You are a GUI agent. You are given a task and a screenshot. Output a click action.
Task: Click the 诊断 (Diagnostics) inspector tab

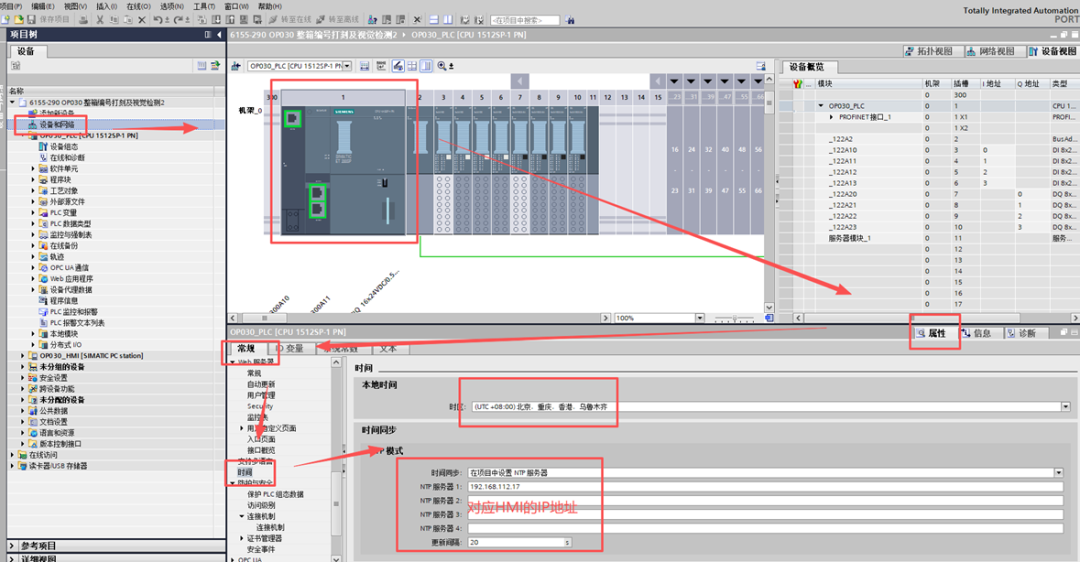pos(1026,333)
